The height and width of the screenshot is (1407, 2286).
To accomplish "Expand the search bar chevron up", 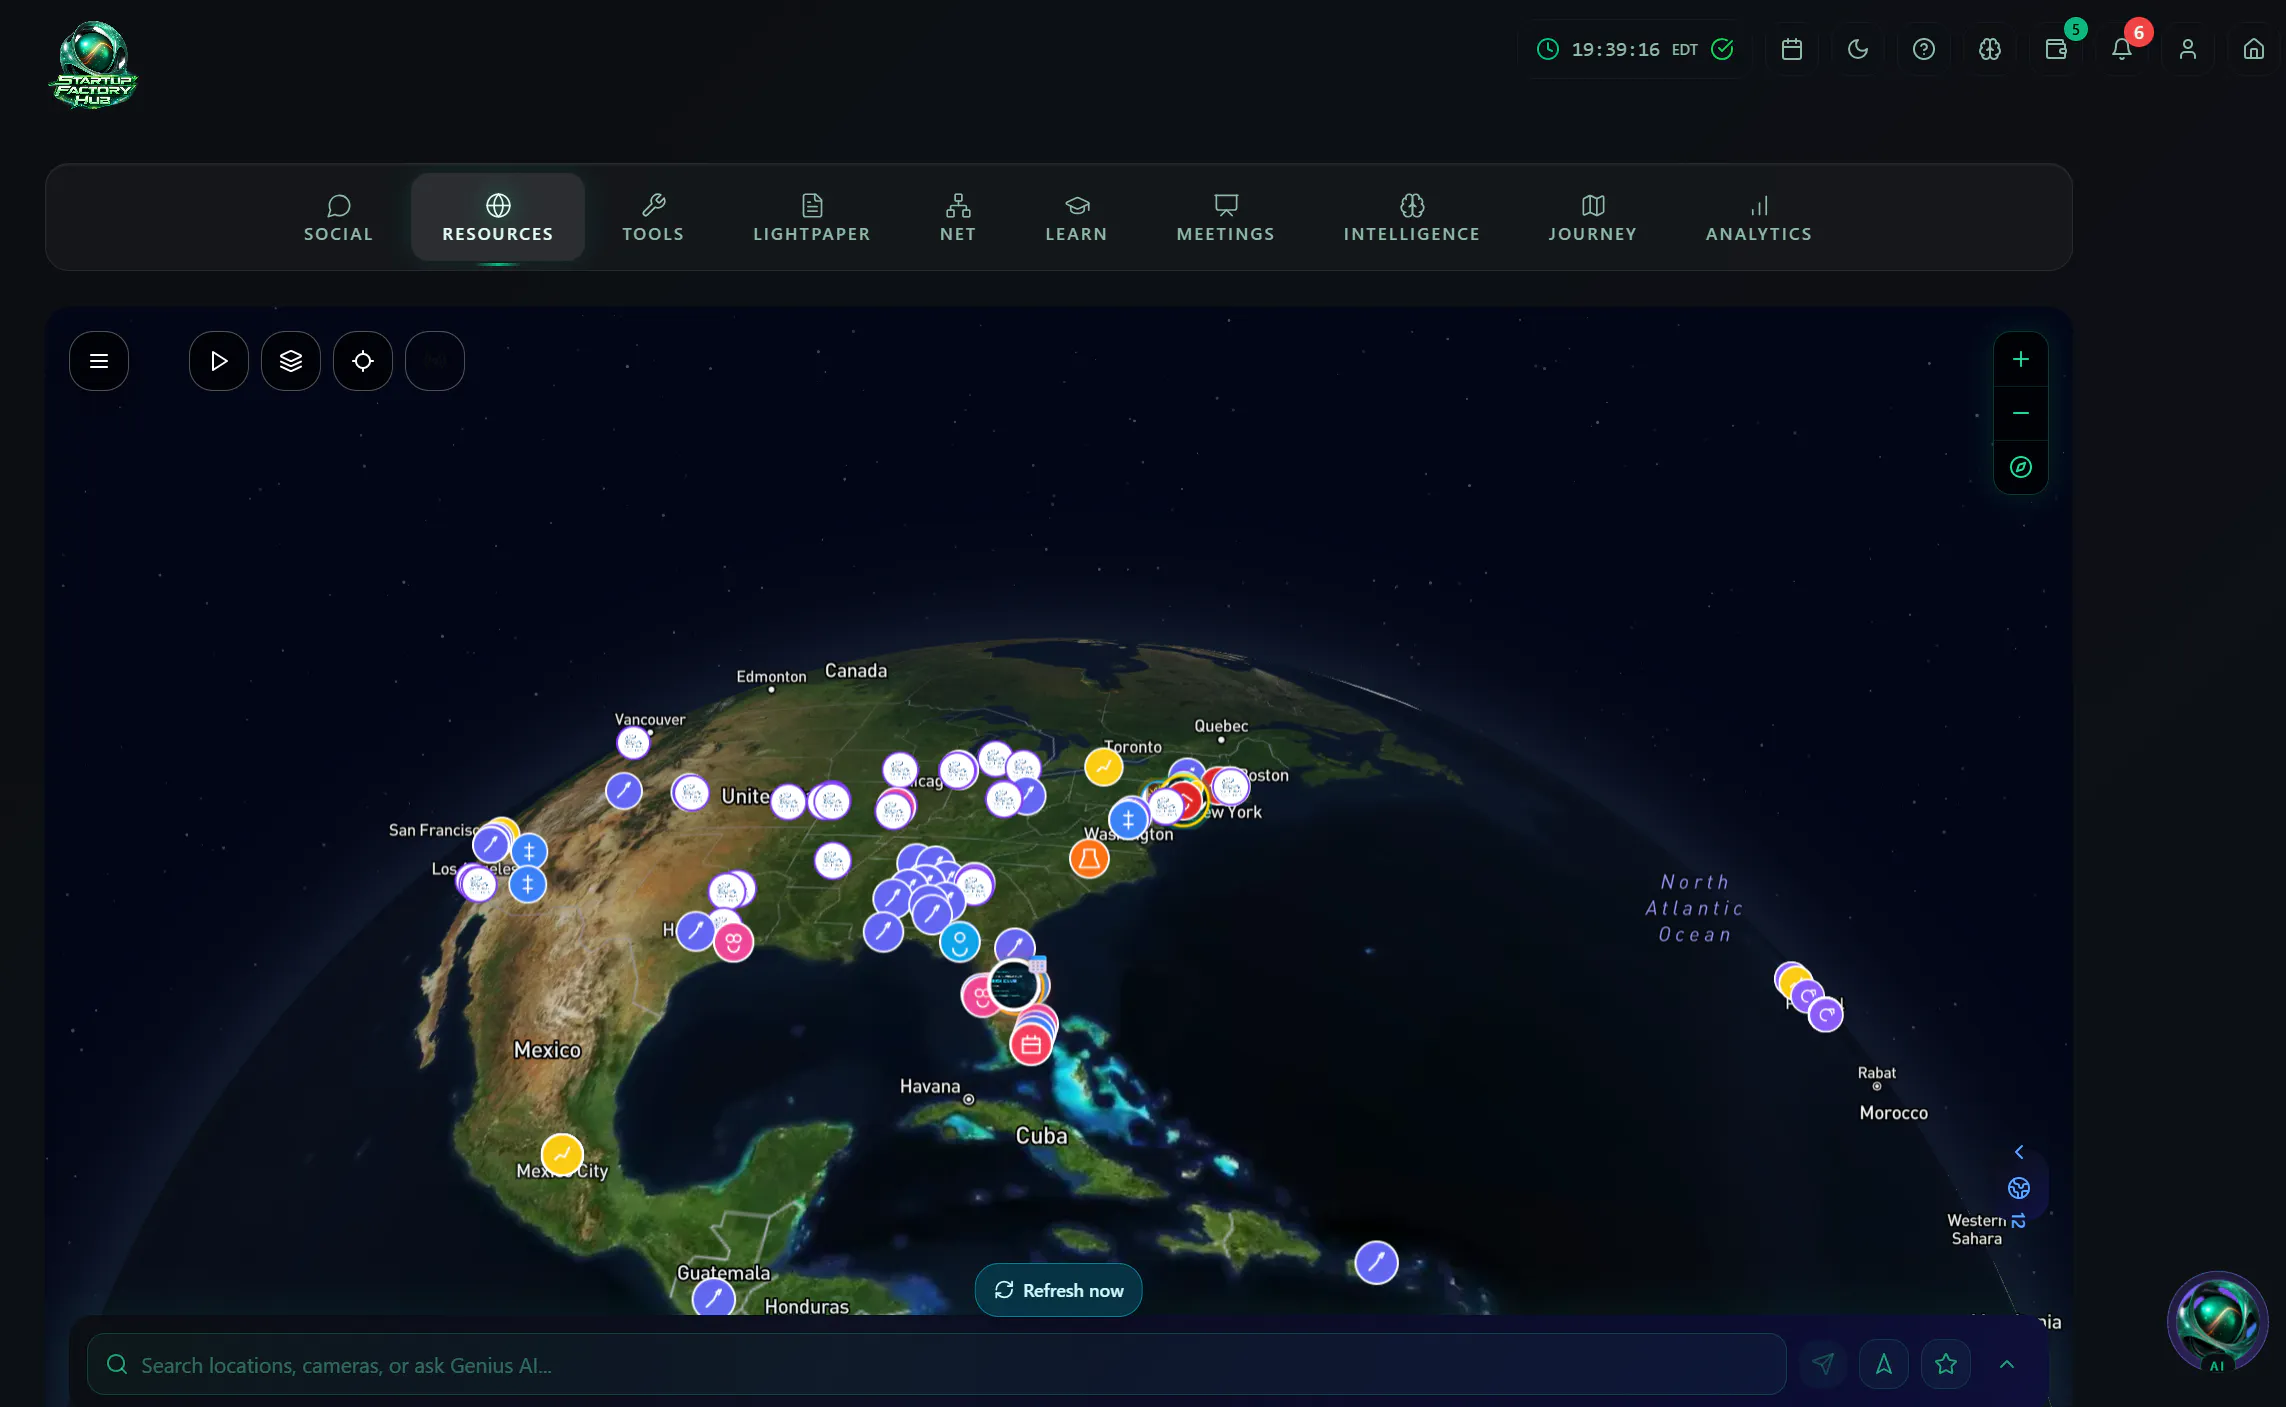I will [2006, 1364].
